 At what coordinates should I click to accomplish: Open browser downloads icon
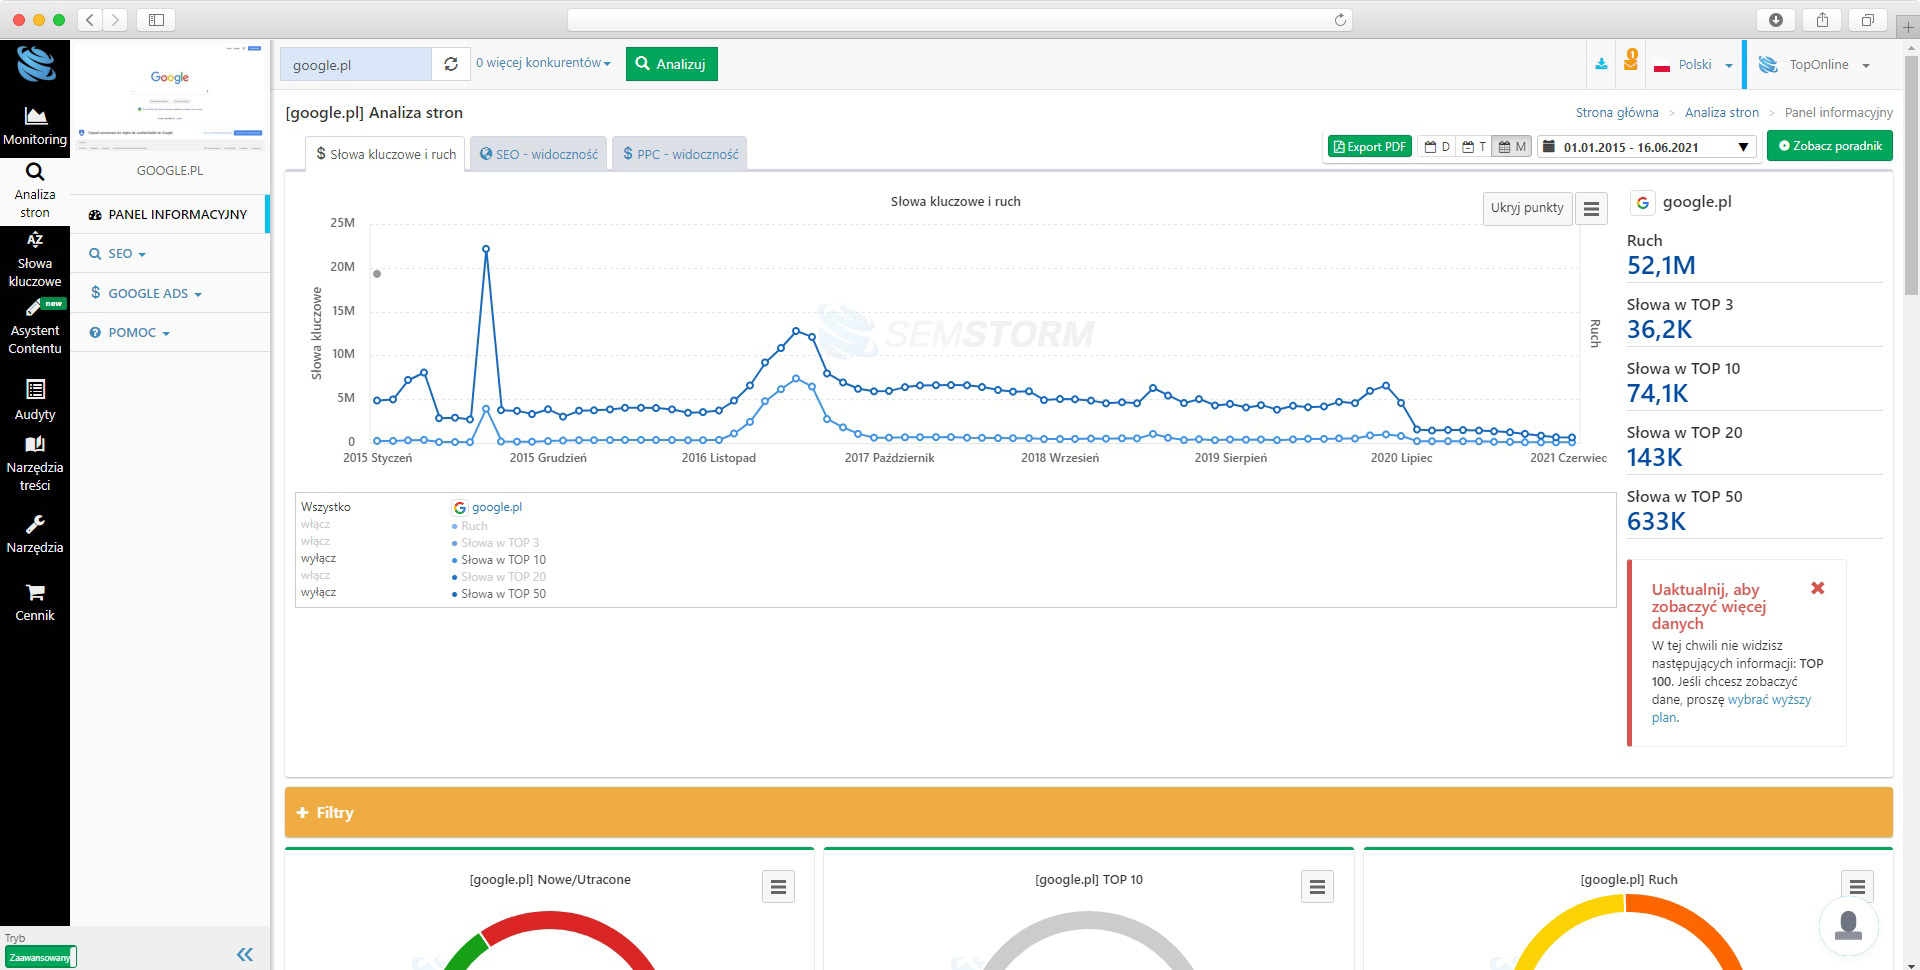pos(1776,19)
